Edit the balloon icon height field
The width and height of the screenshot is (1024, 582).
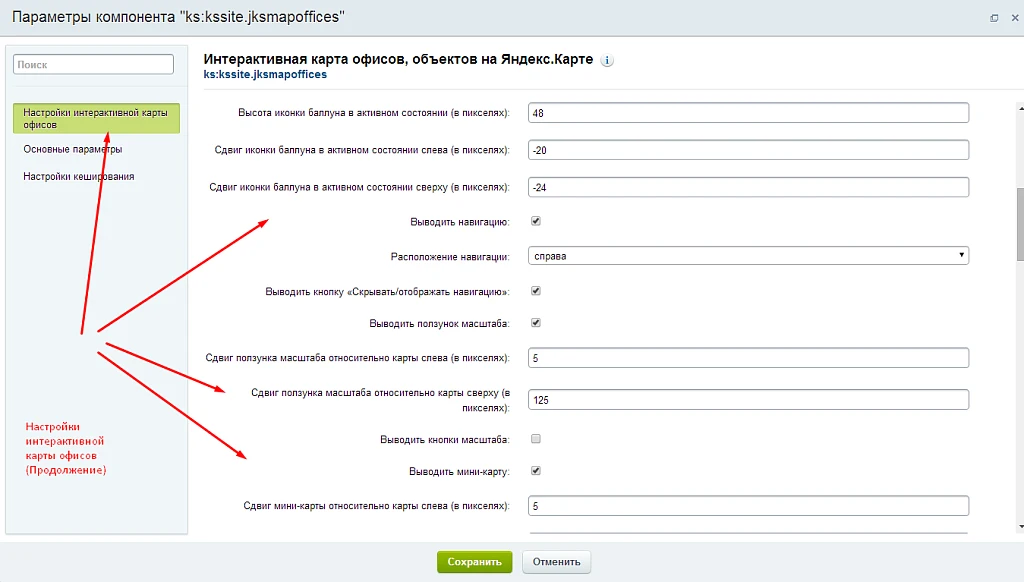pyautogui.click(x=748, y=112)
